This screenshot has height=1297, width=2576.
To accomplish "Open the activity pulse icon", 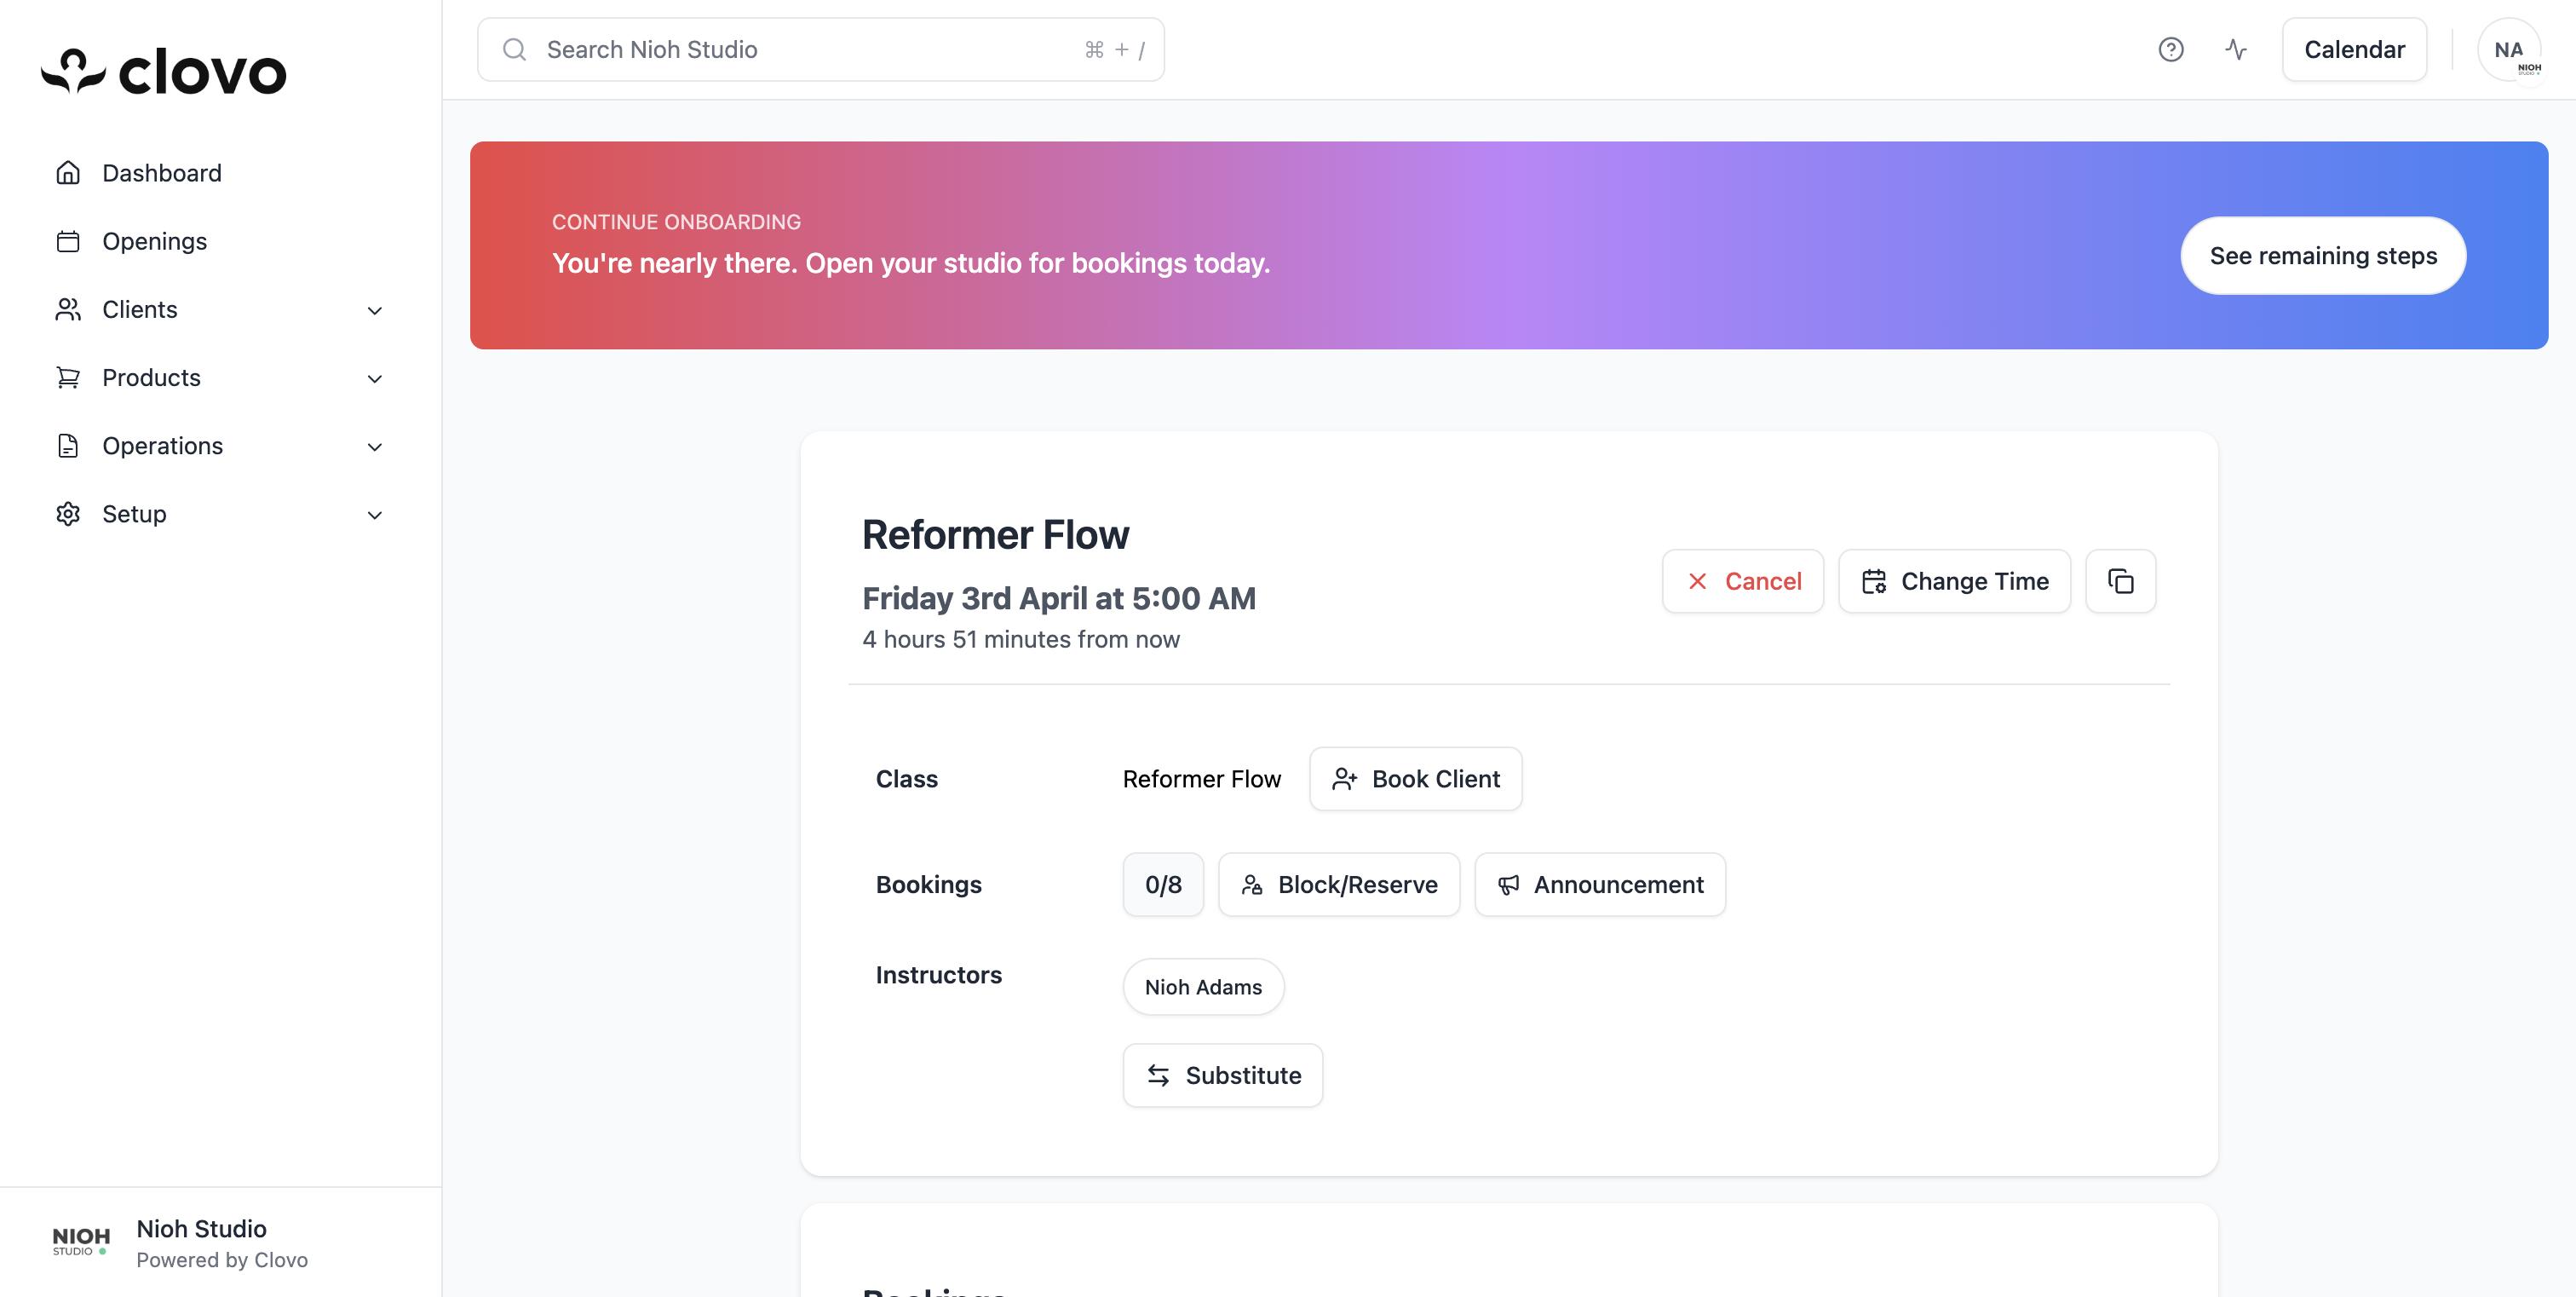I will point(2236,49).
